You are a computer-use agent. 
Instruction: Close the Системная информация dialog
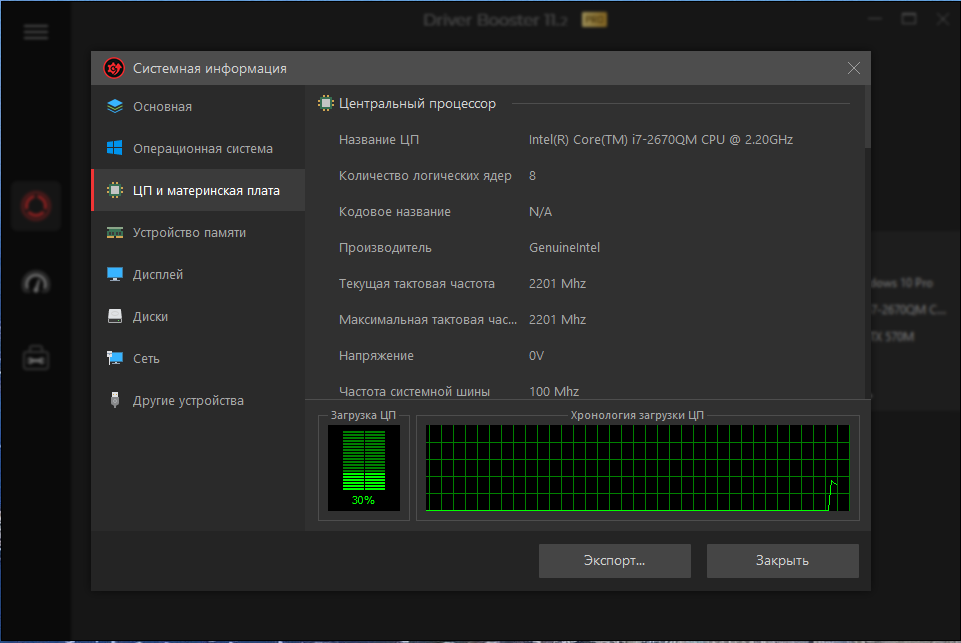tap(854, 68)
